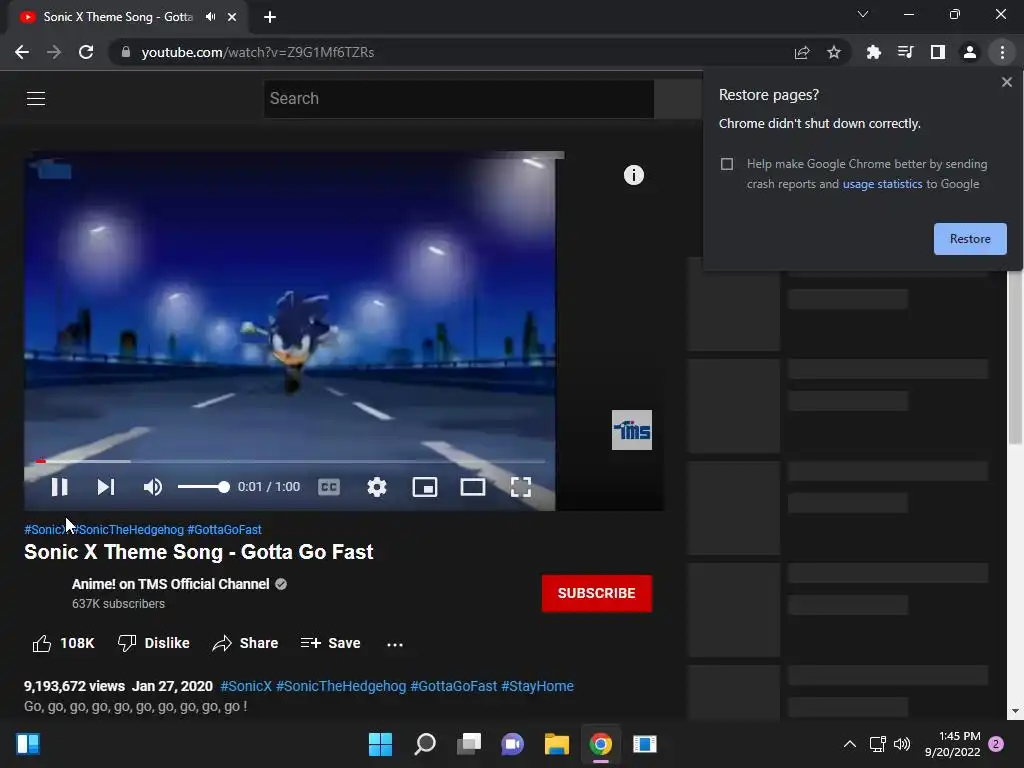Open tab search chevron
The height and width of the screenshot is (768, 1024).
tap(863, 14)
